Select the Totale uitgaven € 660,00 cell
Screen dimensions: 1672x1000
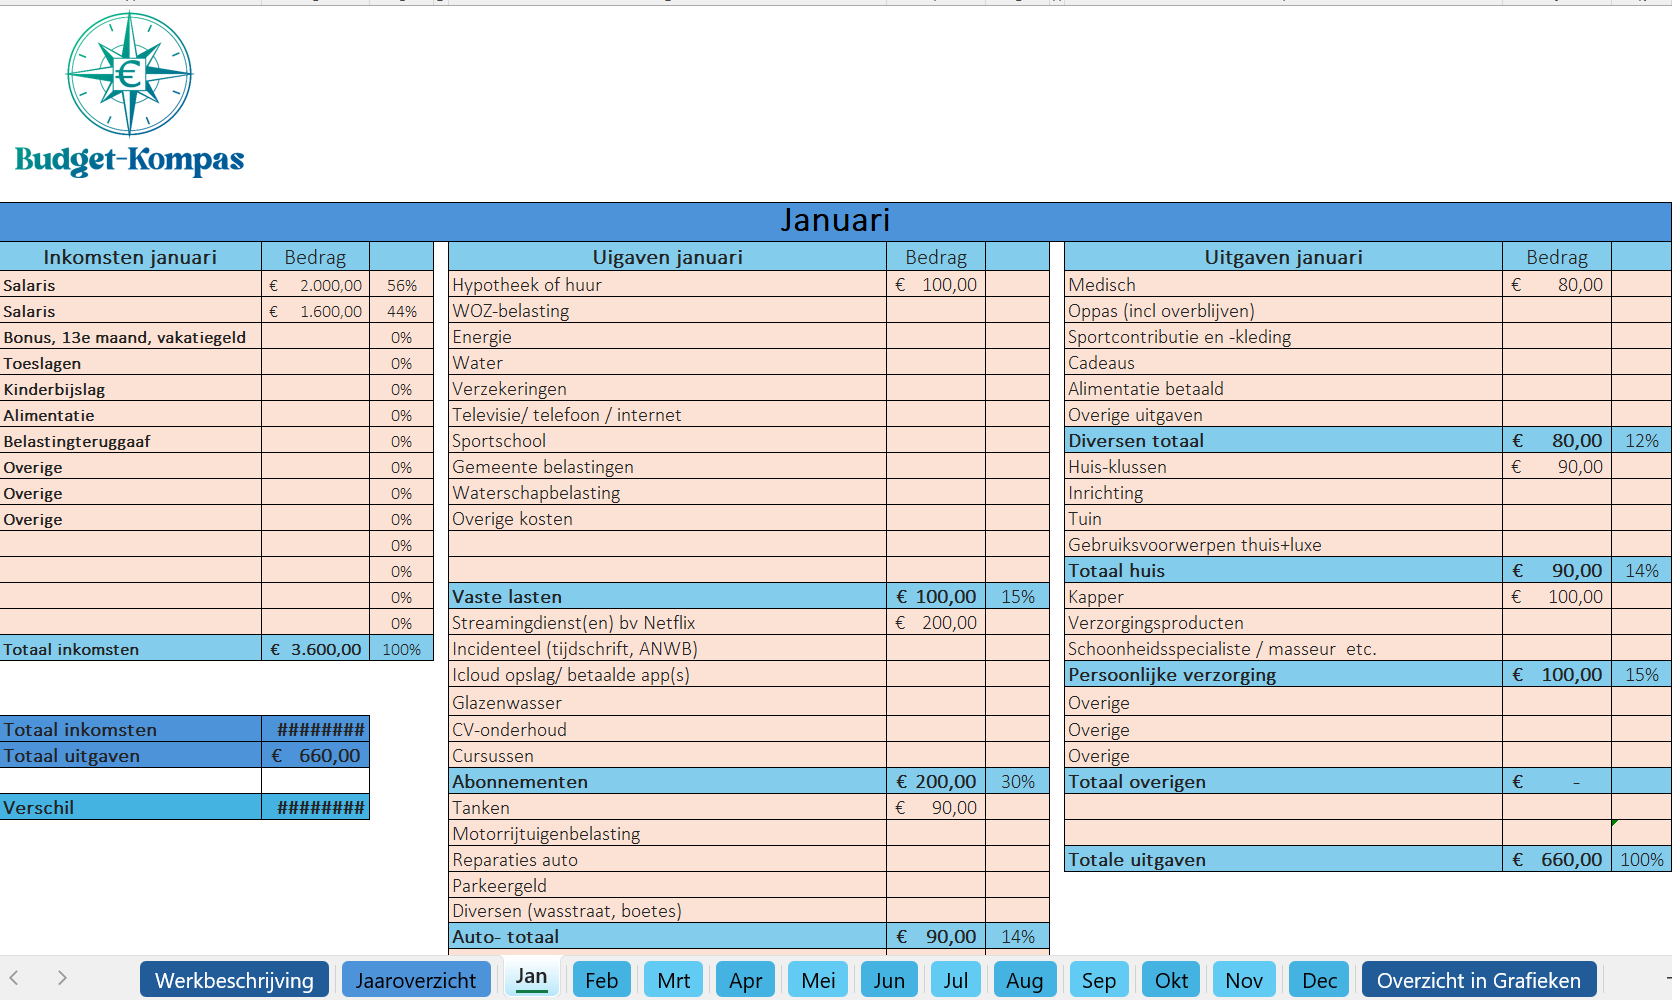coord(1556,860)
